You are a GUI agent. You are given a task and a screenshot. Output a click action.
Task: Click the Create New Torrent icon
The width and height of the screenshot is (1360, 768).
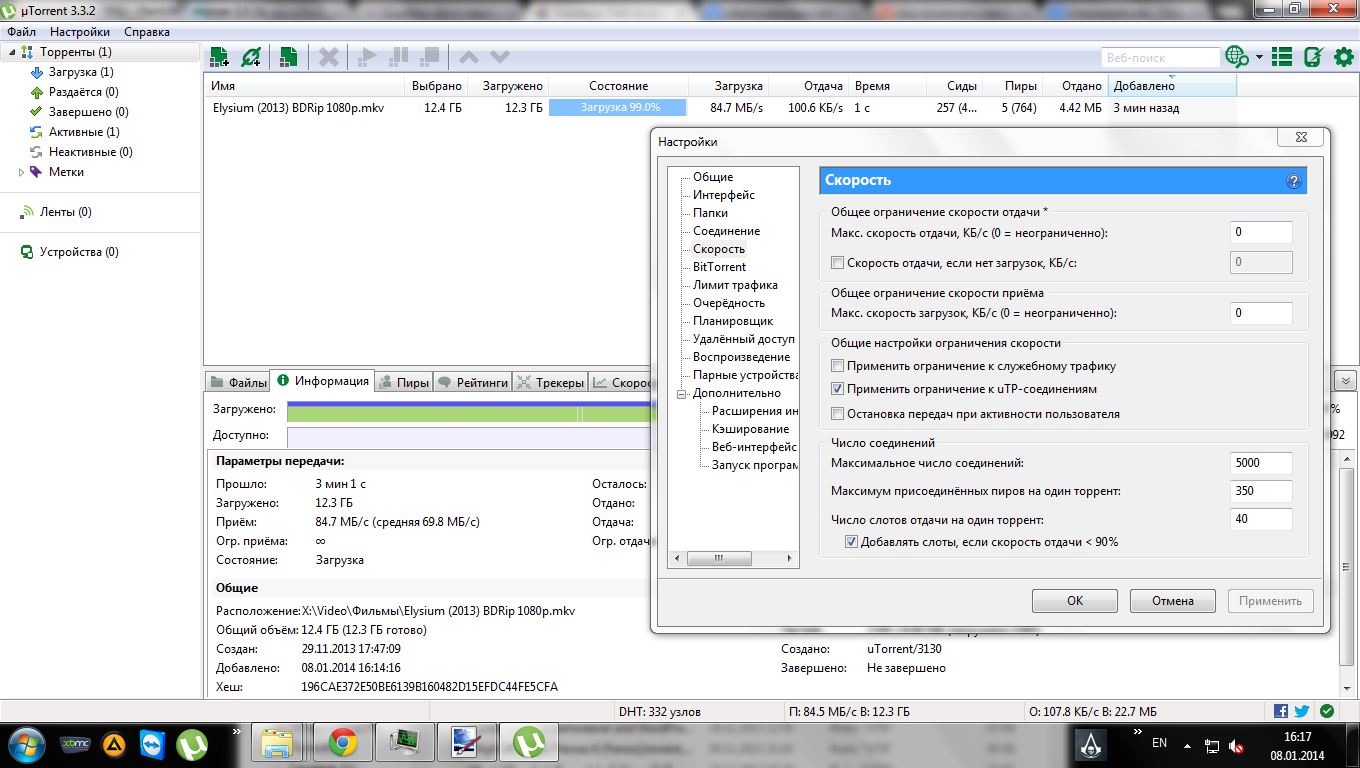point(288,56)
